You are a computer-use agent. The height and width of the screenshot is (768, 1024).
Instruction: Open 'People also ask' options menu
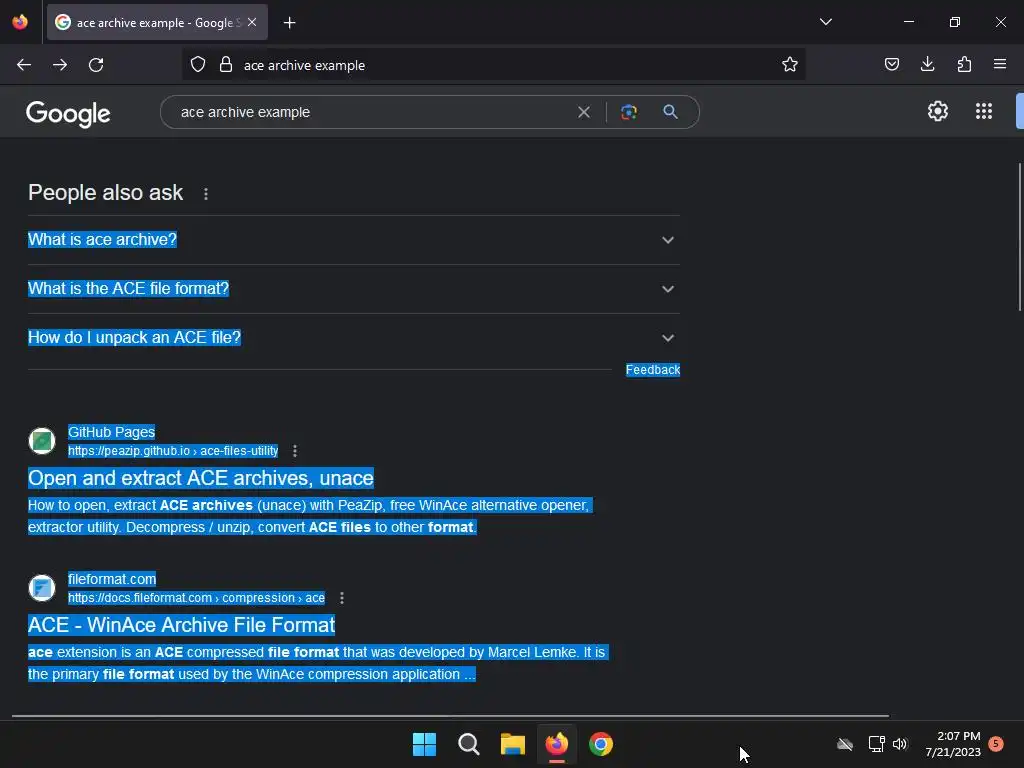(206, 194)
